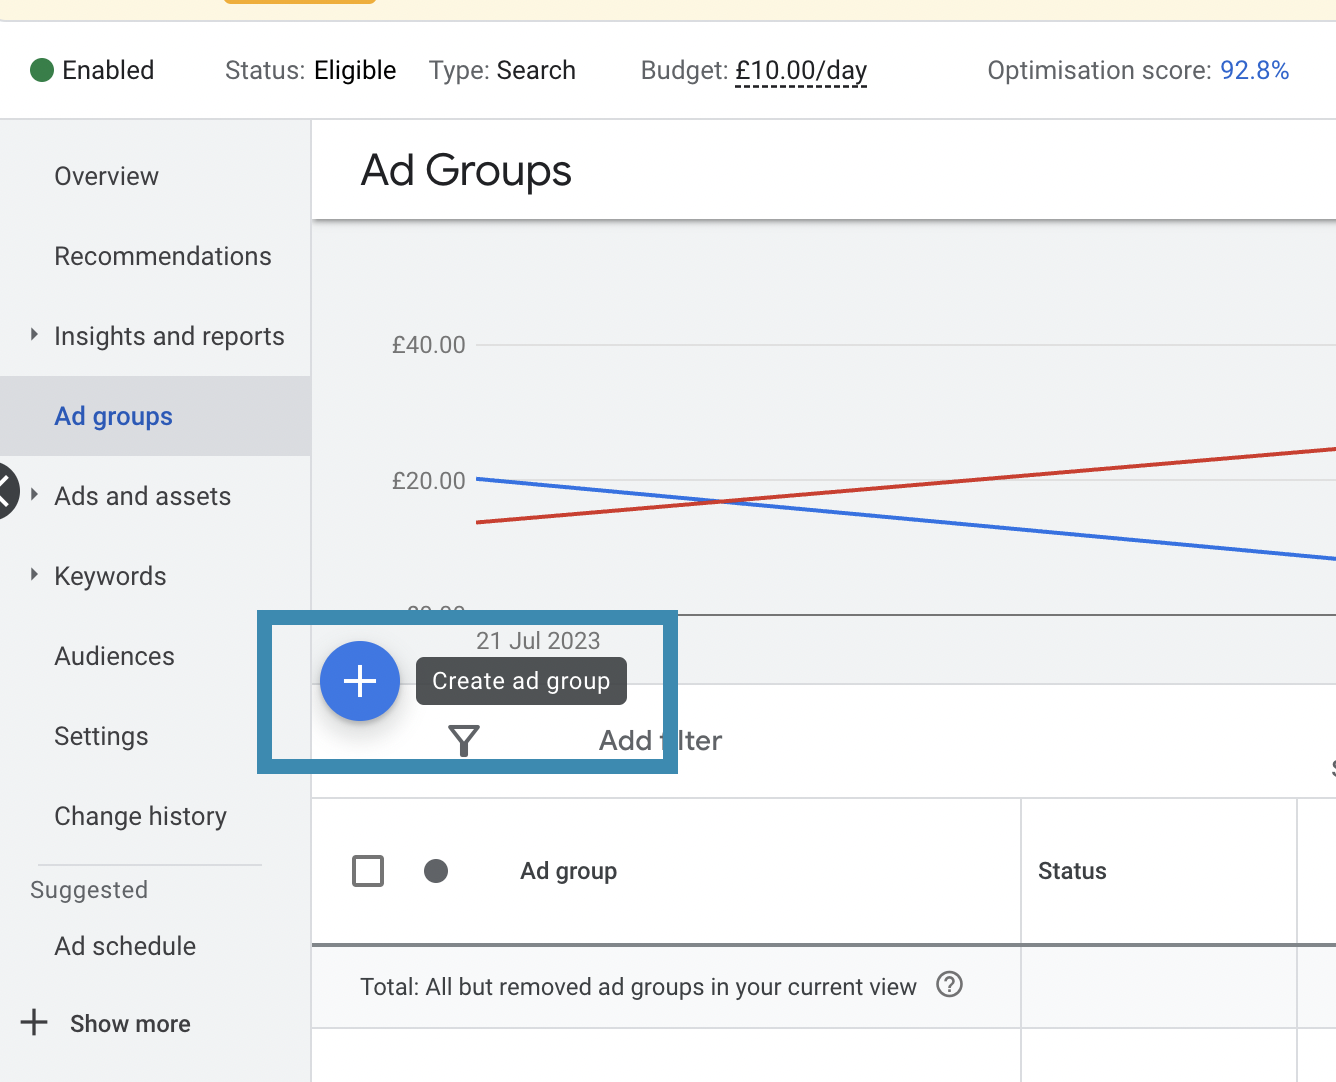Screen dimensions: 1336x1082
Task: Expand the Keywords section arrow
Action: 34,575
